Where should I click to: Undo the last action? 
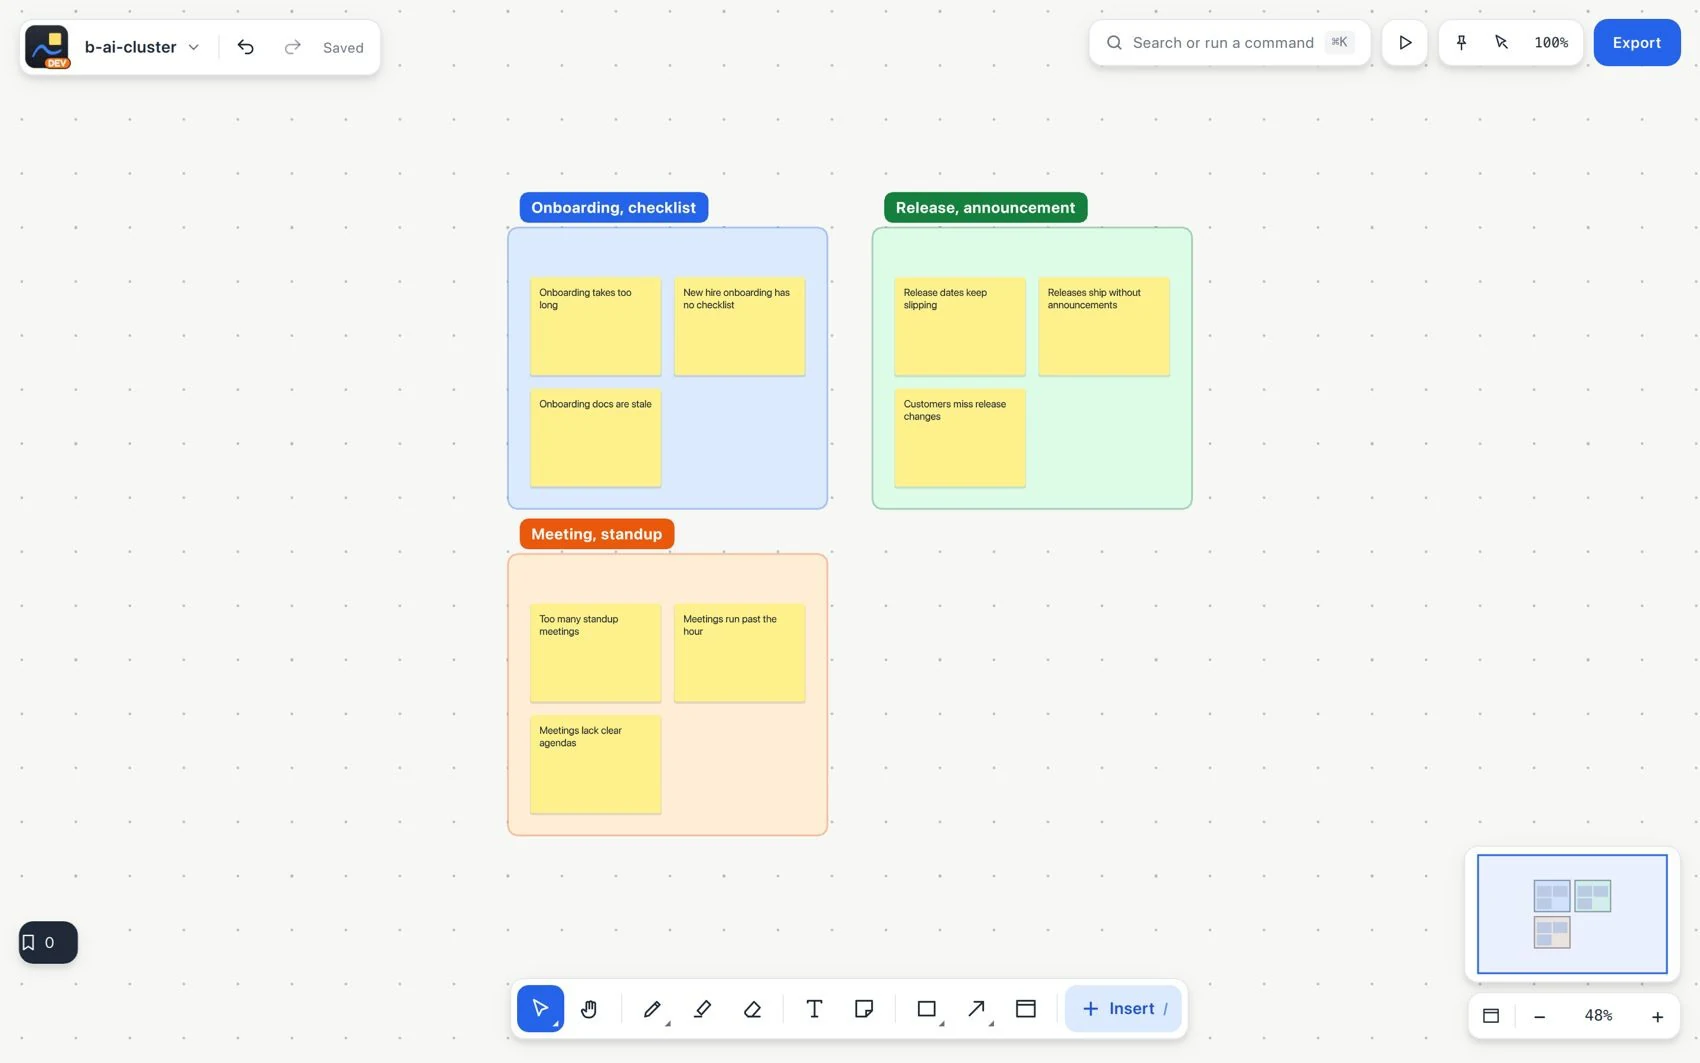(246, 47)
